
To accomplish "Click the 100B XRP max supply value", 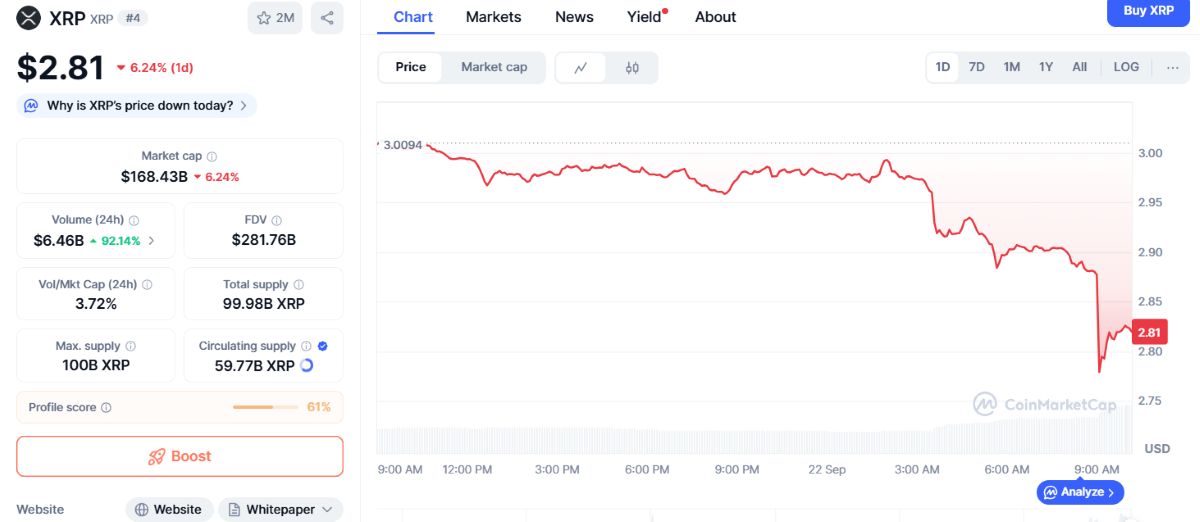I will pyautogui.click(x=96, y=365).
